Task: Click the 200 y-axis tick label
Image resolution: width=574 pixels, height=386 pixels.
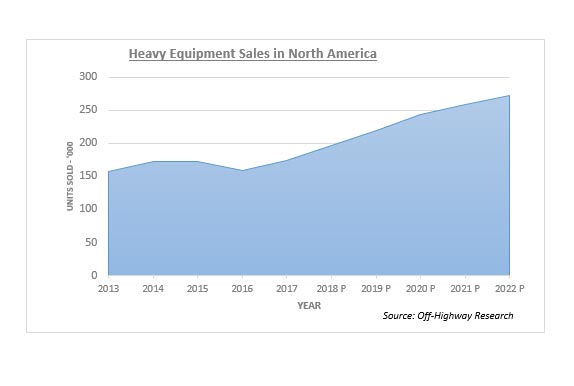Action: (x=88, y=142)
